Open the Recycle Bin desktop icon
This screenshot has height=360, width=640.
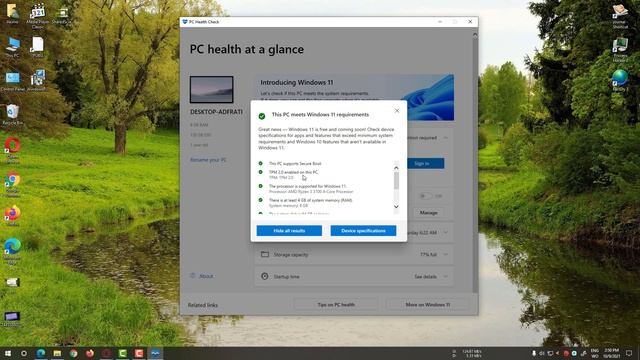12,114
